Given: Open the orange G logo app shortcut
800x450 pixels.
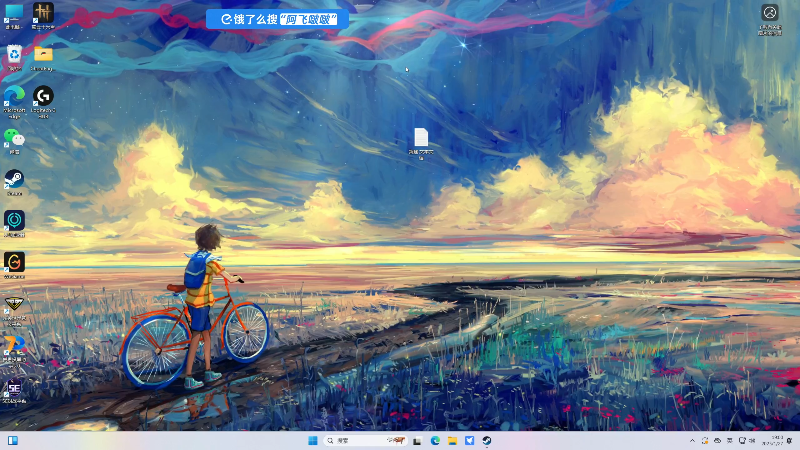Looking at the screenshot, I should [x=14, y=265].
